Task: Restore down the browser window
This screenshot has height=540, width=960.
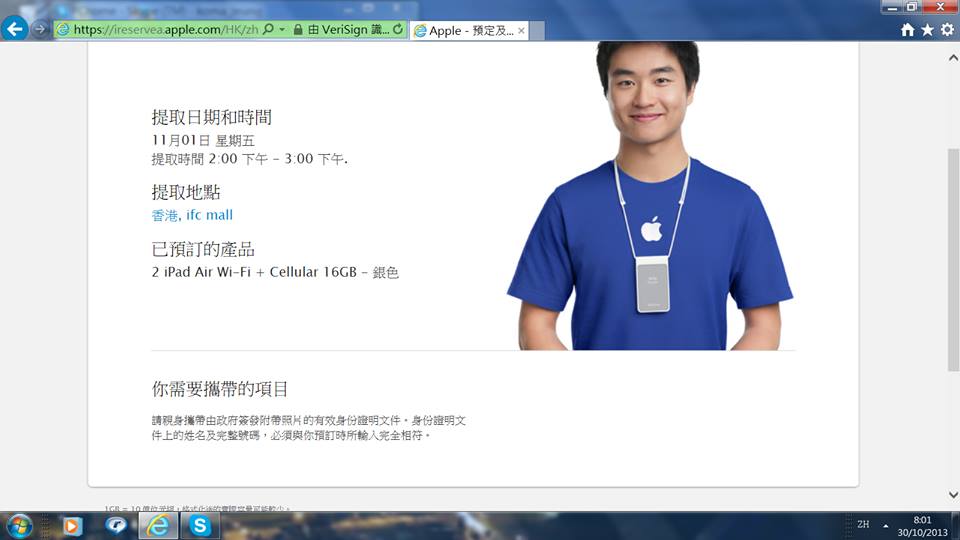Action: [912, 7]
